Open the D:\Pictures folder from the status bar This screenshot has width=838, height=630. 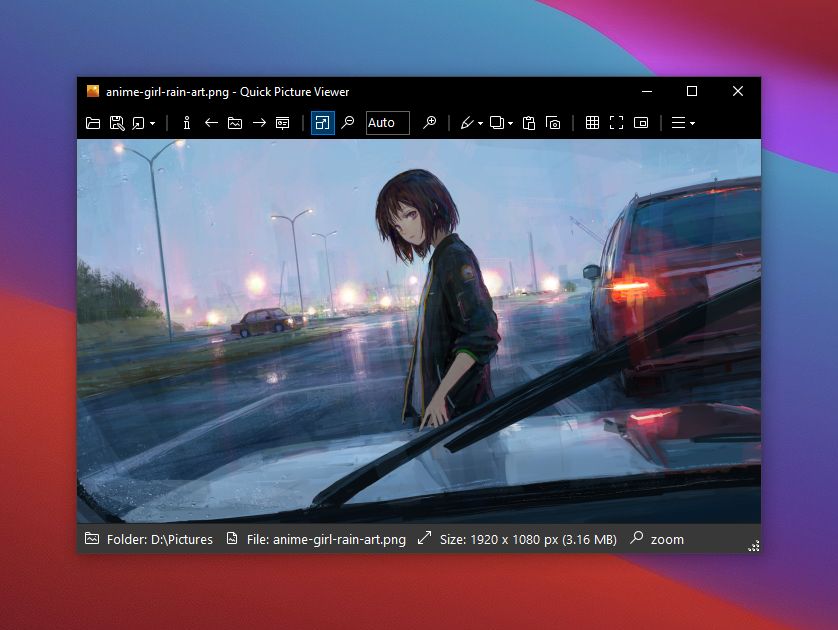[x=148, y=539]
